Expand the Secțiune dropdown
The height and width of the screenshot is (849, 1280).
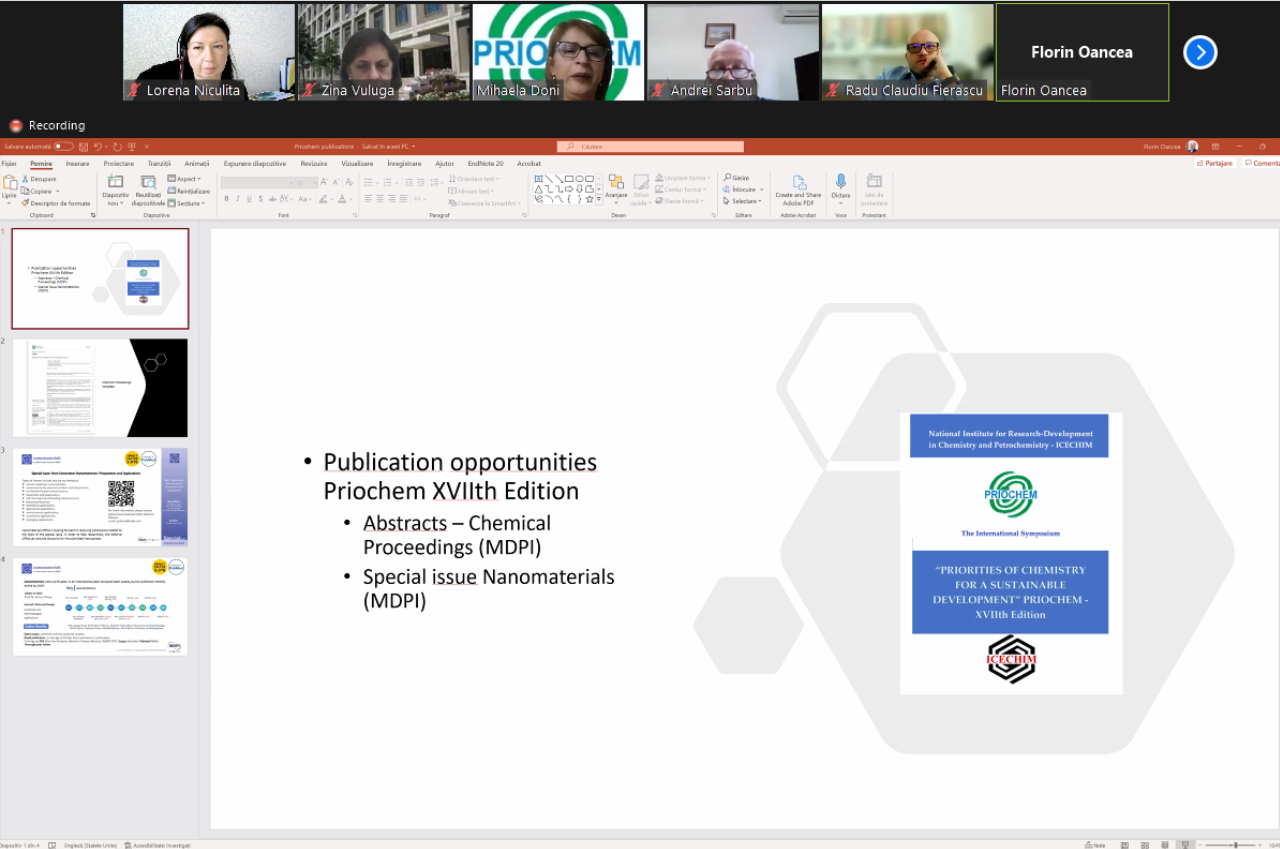pyautogui.click(x=188, y=203)
